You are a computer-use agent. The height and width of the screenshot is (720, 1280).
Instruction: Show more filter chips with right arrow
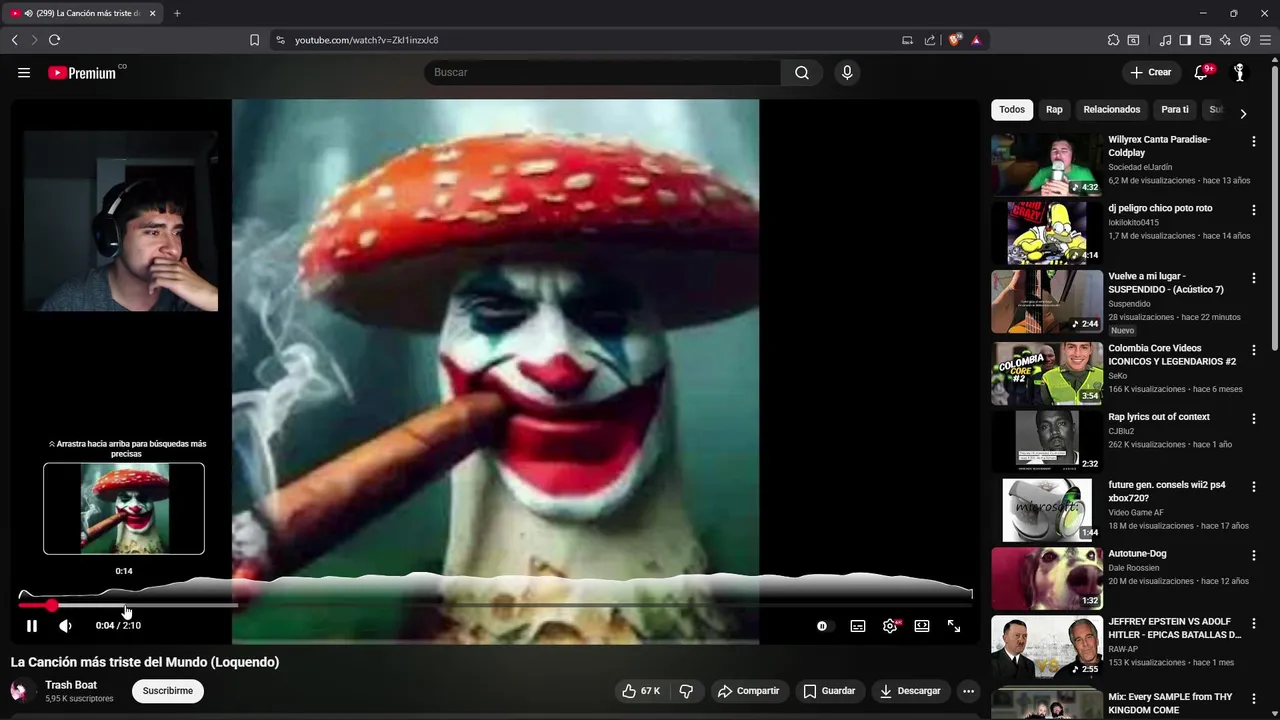1243,113
